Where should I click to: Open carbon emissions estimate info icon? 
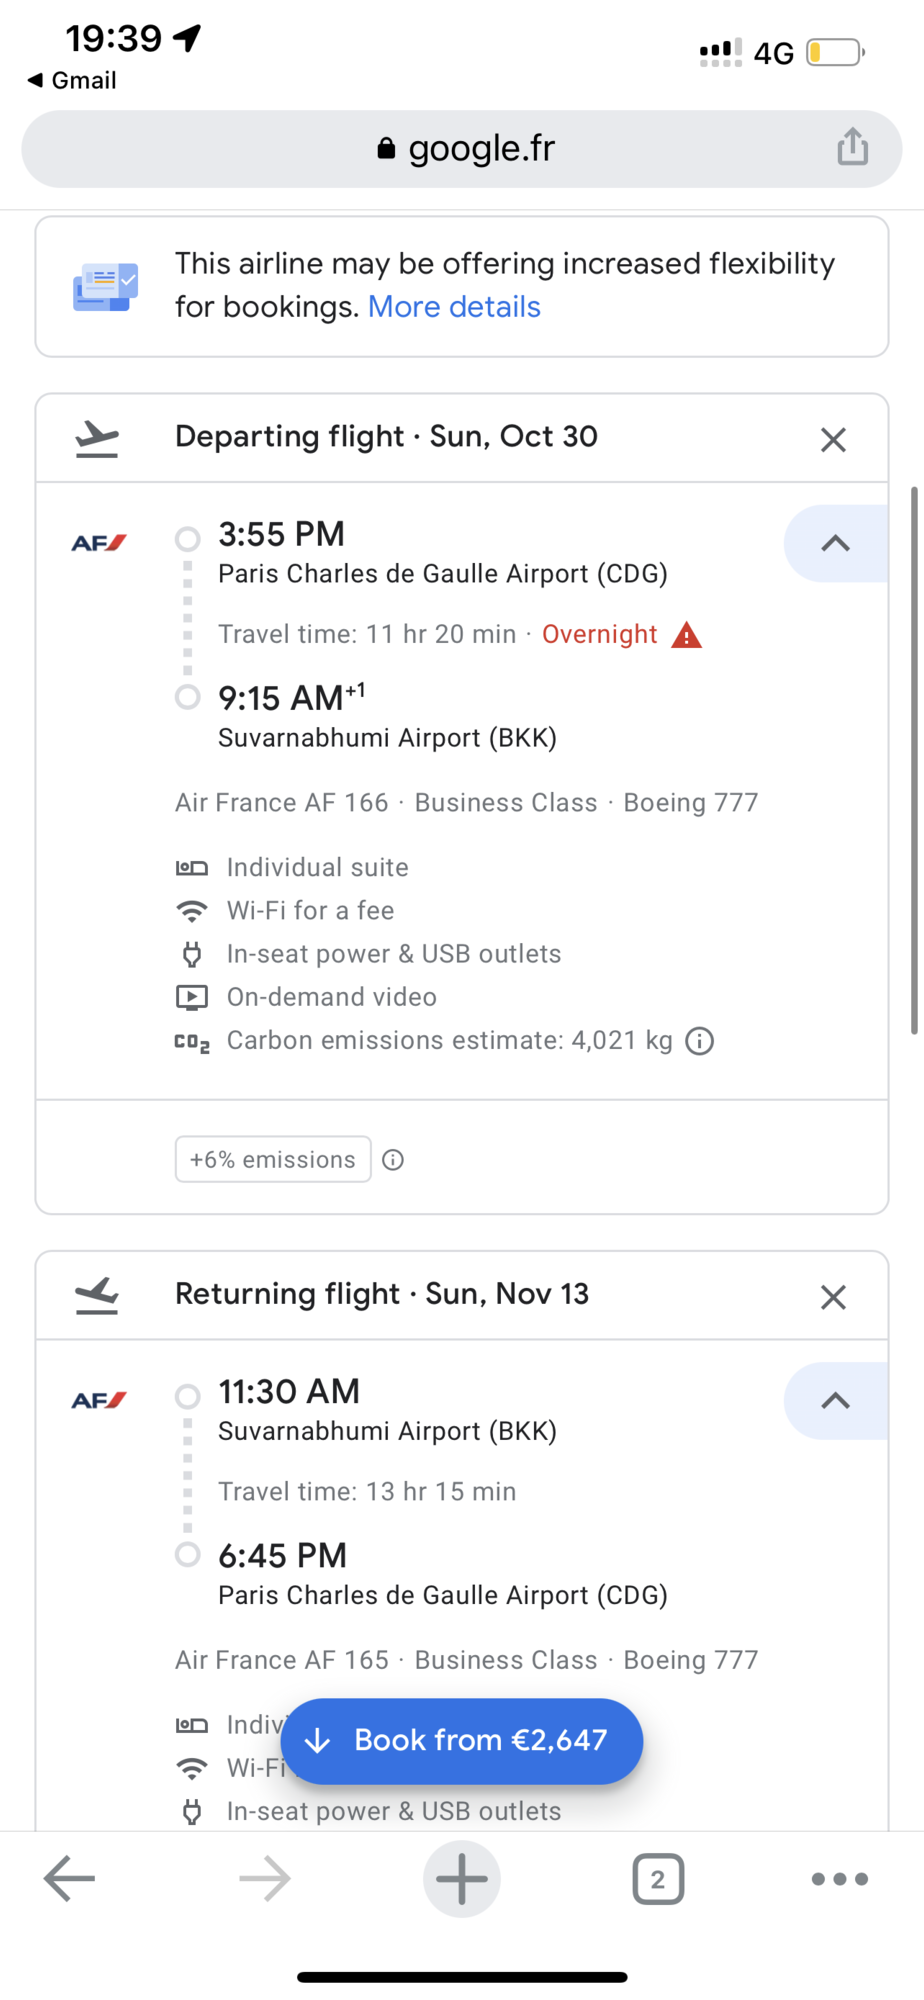coord(699,1041)
